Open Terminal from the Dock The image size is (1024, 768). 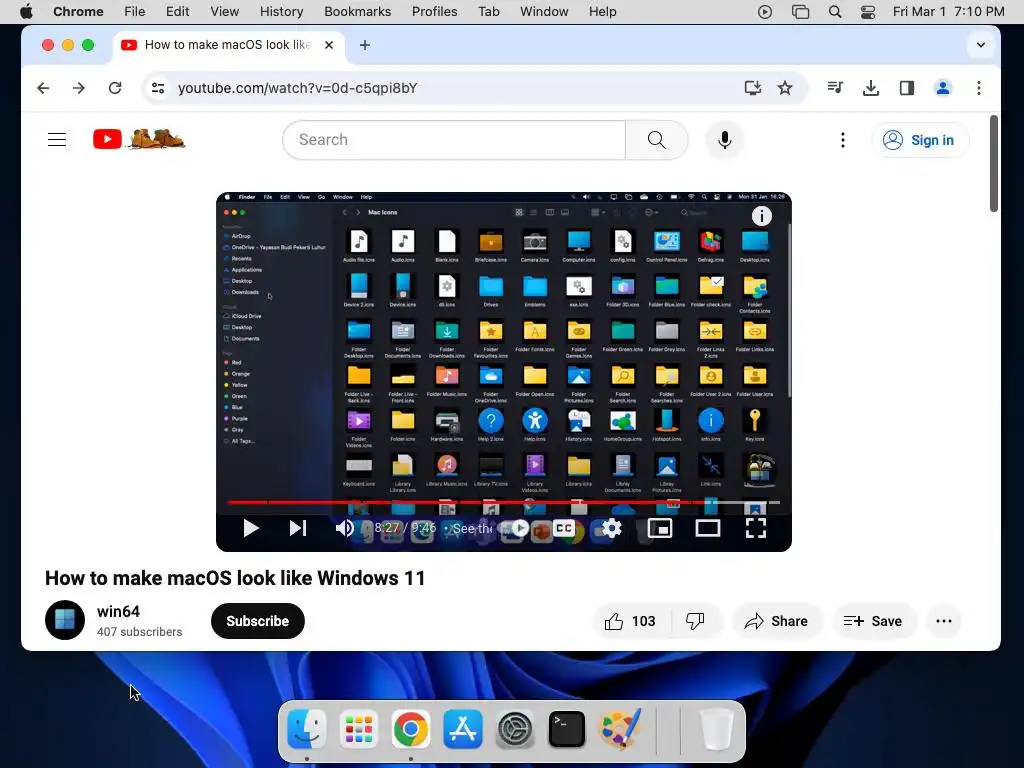(x=567, y=729)
